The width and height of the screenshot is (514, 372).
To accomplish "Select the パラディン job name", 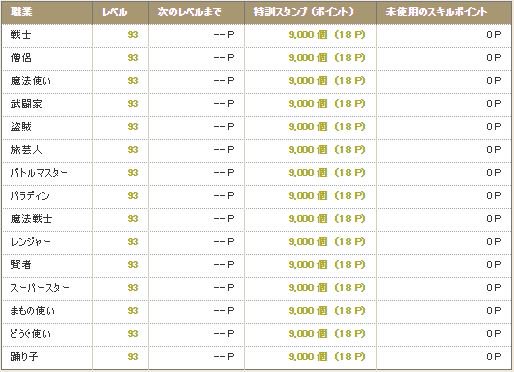I will tap(30, 196).
